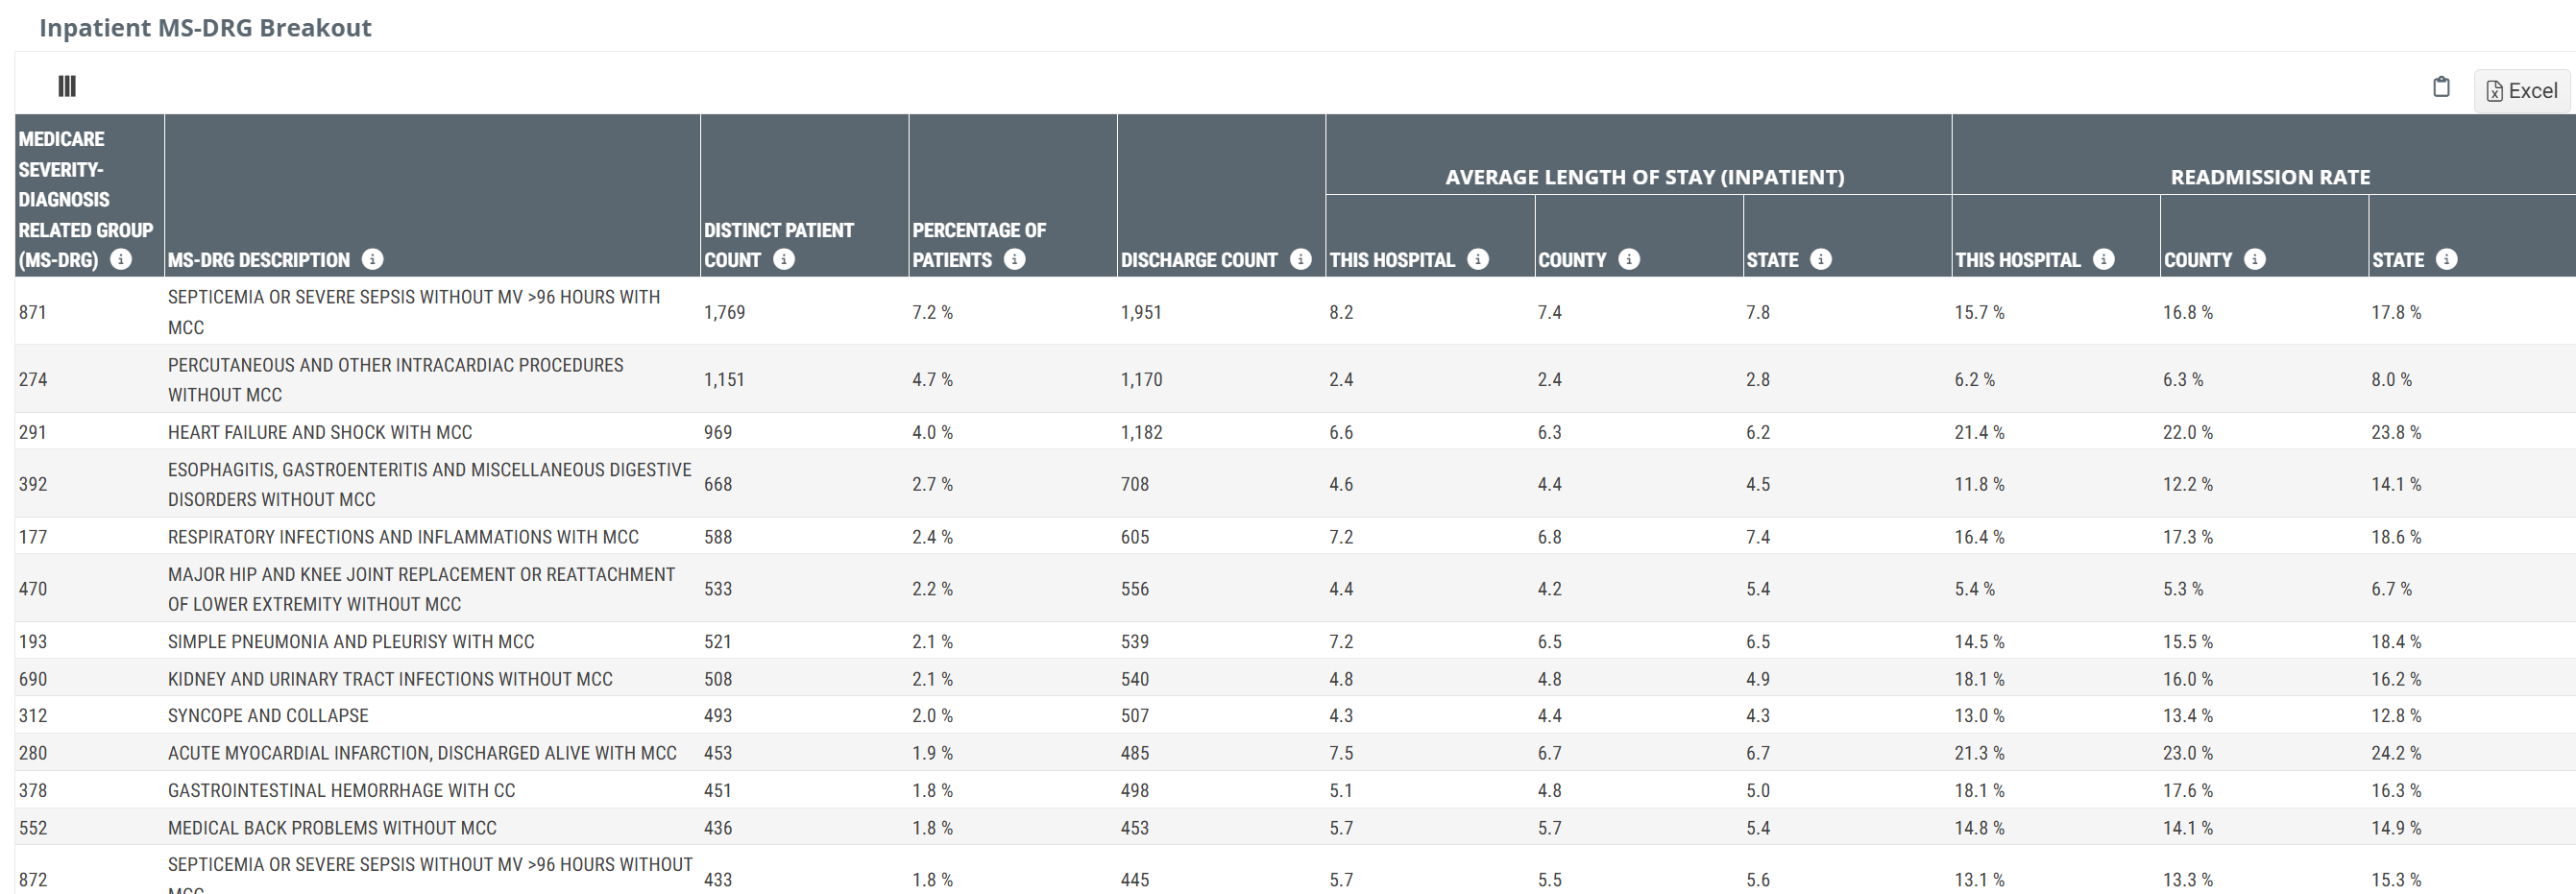Sort table by Discharge Count header

point(1198,260)
